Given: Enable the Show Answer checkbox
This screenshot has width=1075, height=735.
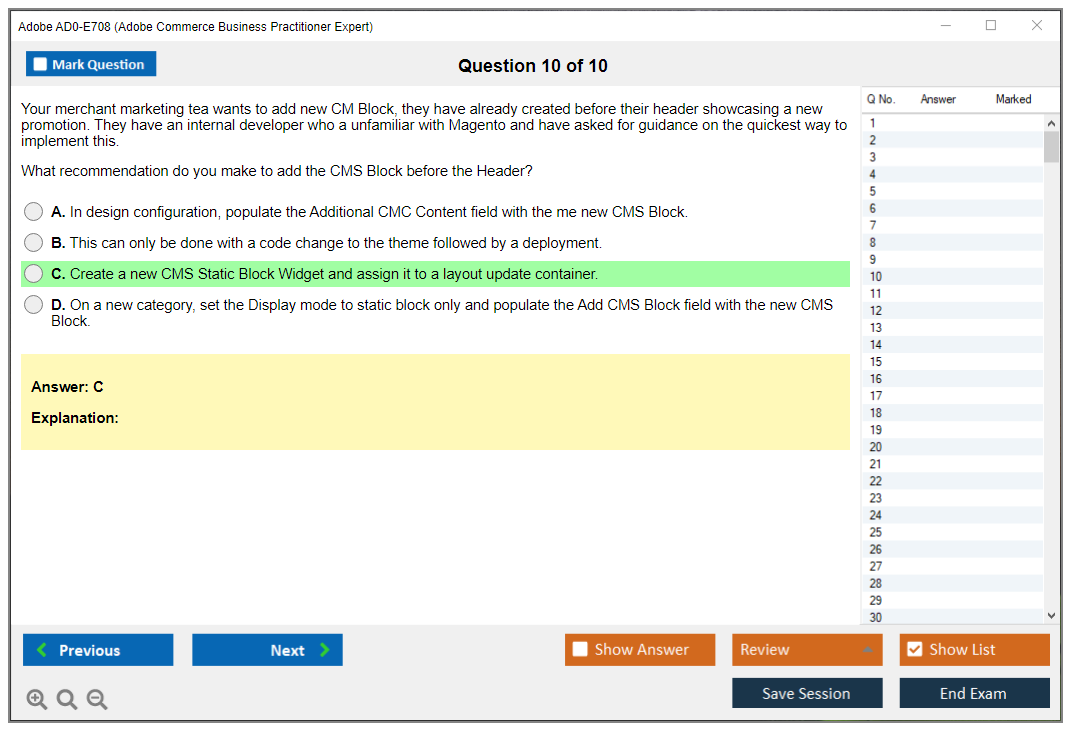Looking at the screenshot, I should tap(580, 650).
